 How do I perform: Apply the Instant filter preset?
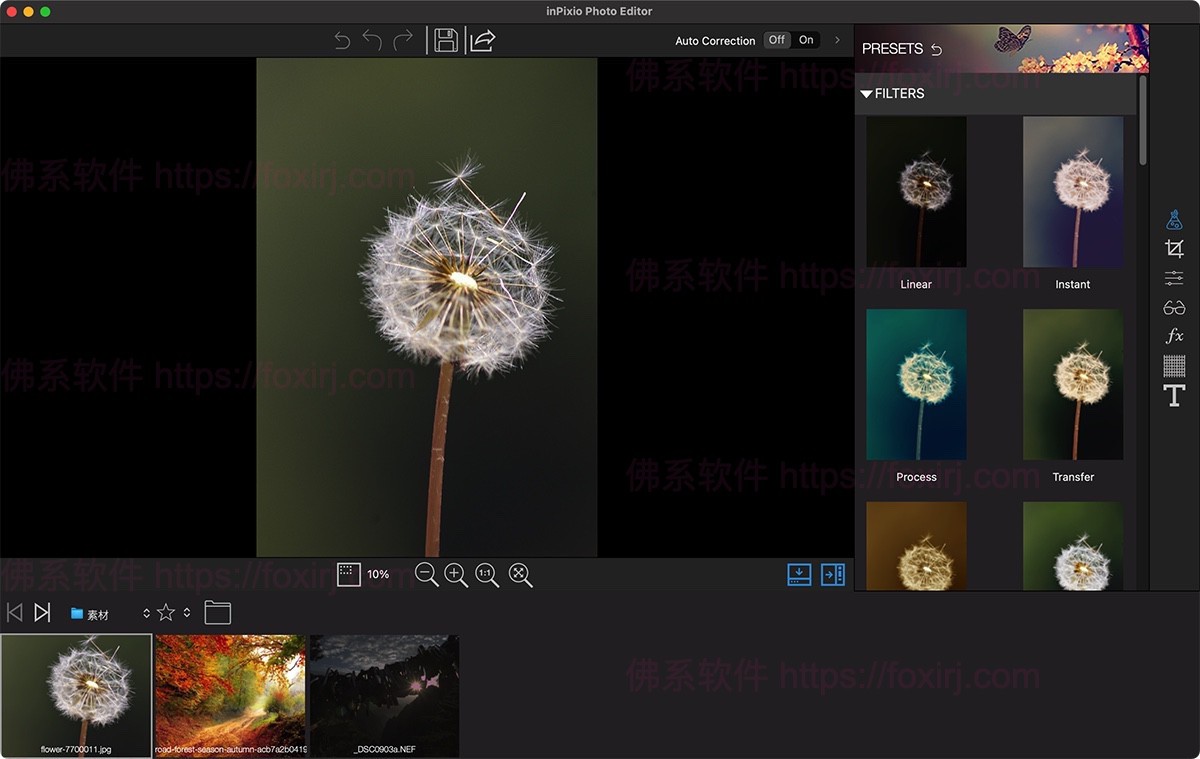coord(1072,192)
